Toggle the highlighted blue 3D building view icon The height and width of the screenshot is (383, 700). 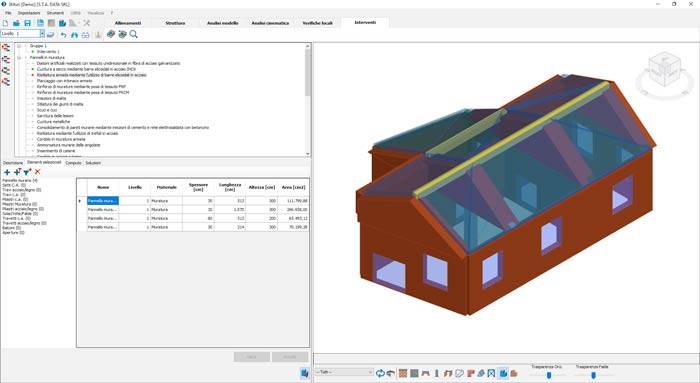coord(503,373)
